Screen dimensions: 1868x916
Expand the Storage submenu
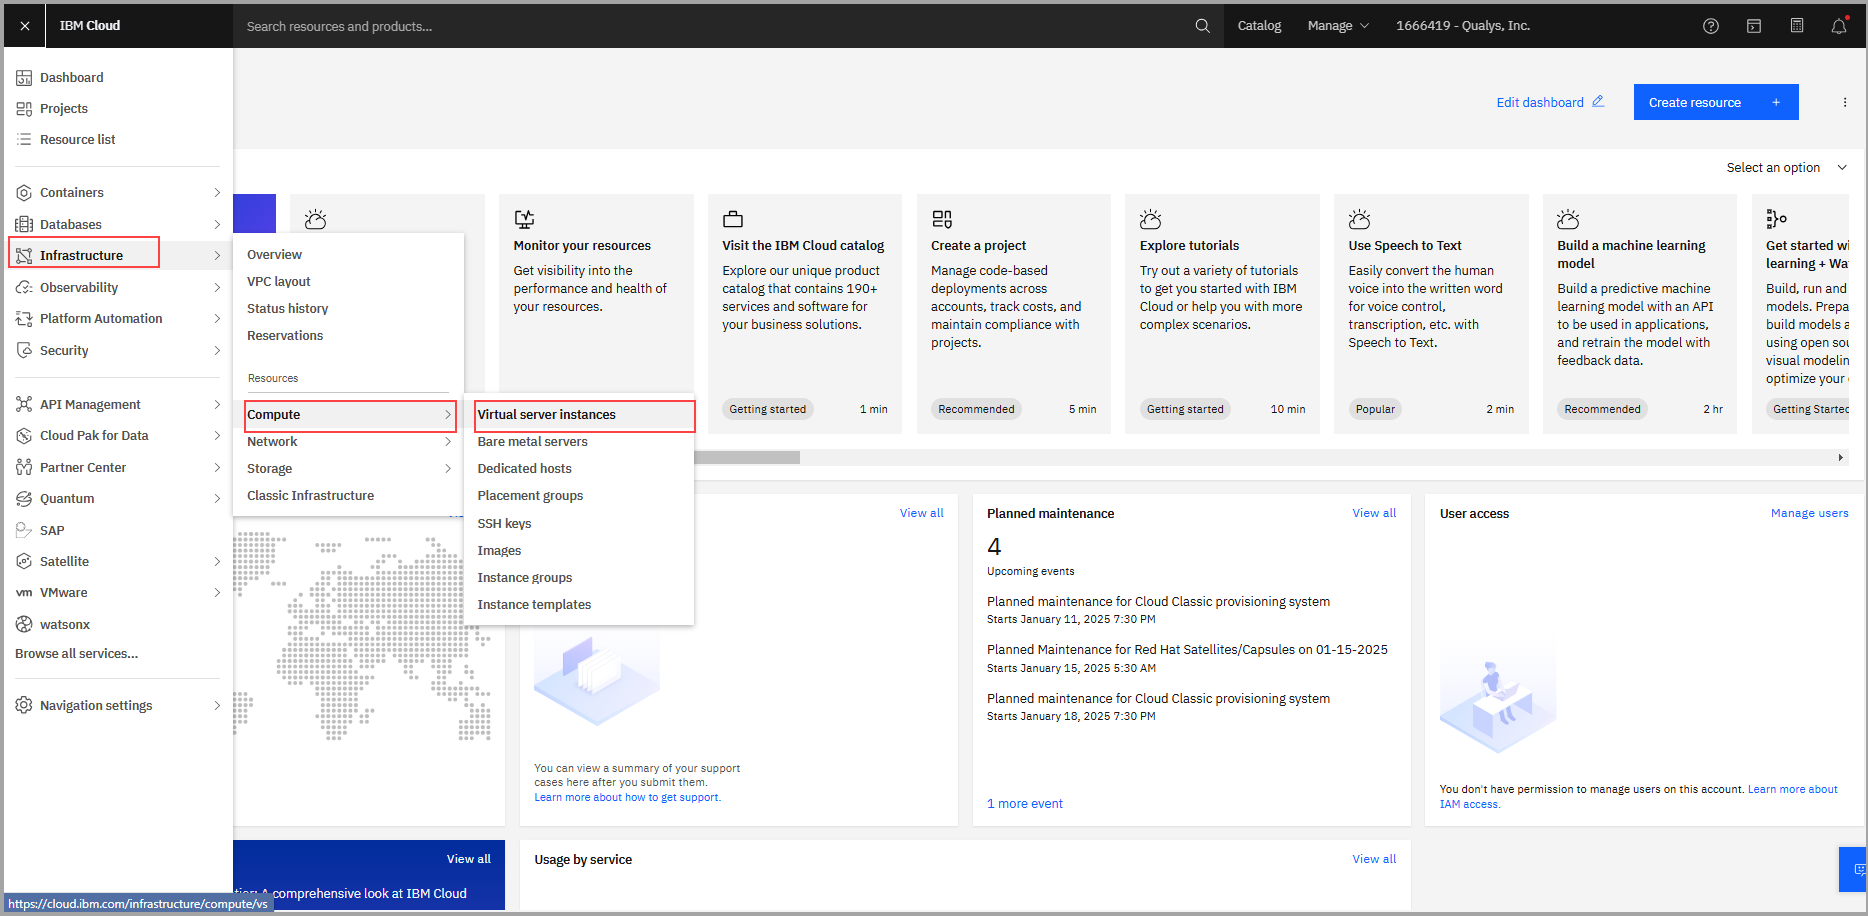click(x=348, y=469)
